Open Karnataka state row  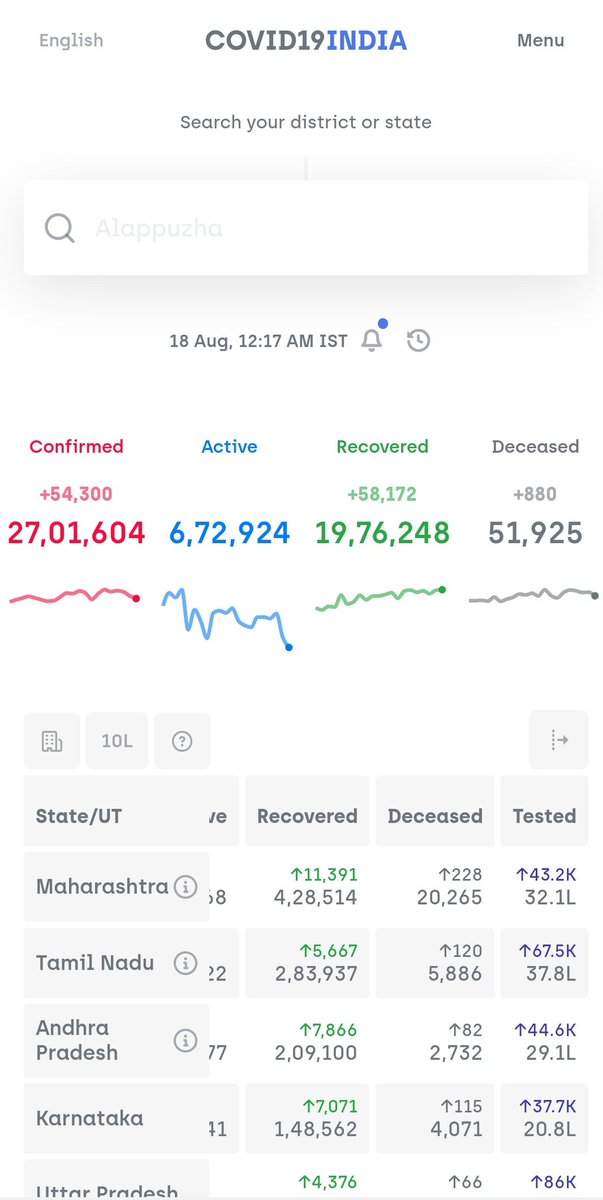point(306,1118)
